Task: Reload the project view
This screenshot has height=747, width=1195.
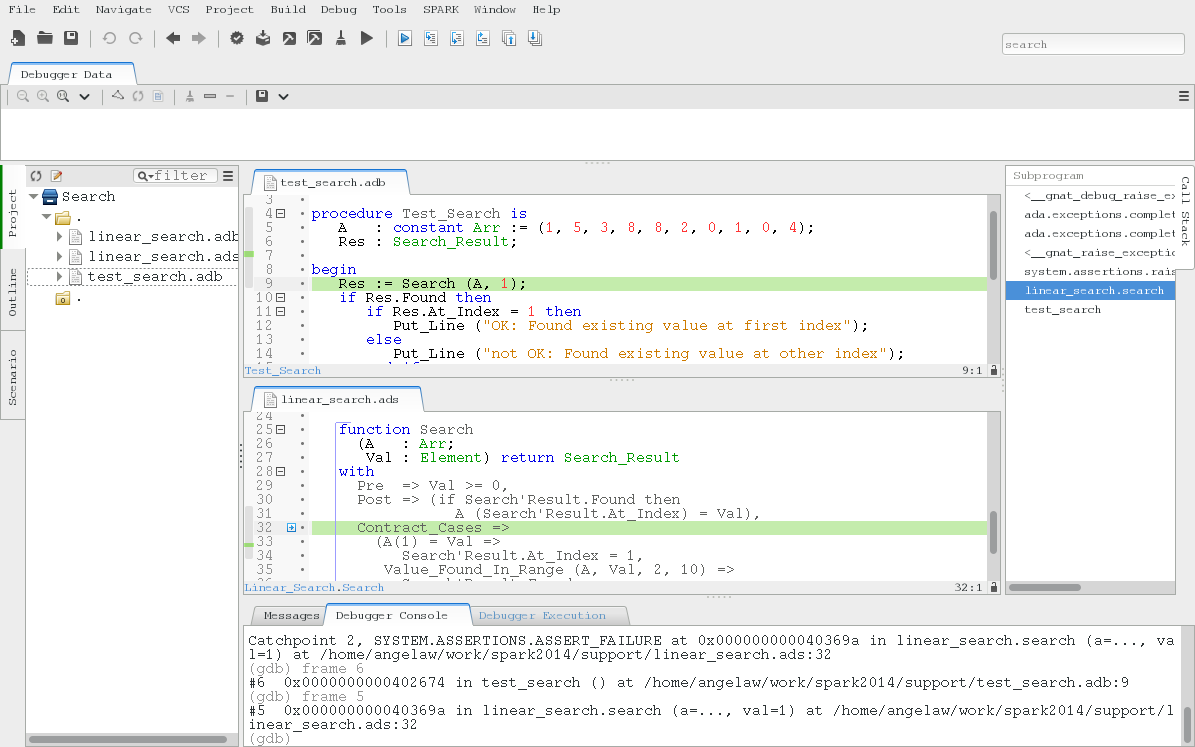Action: pos(36,175)
